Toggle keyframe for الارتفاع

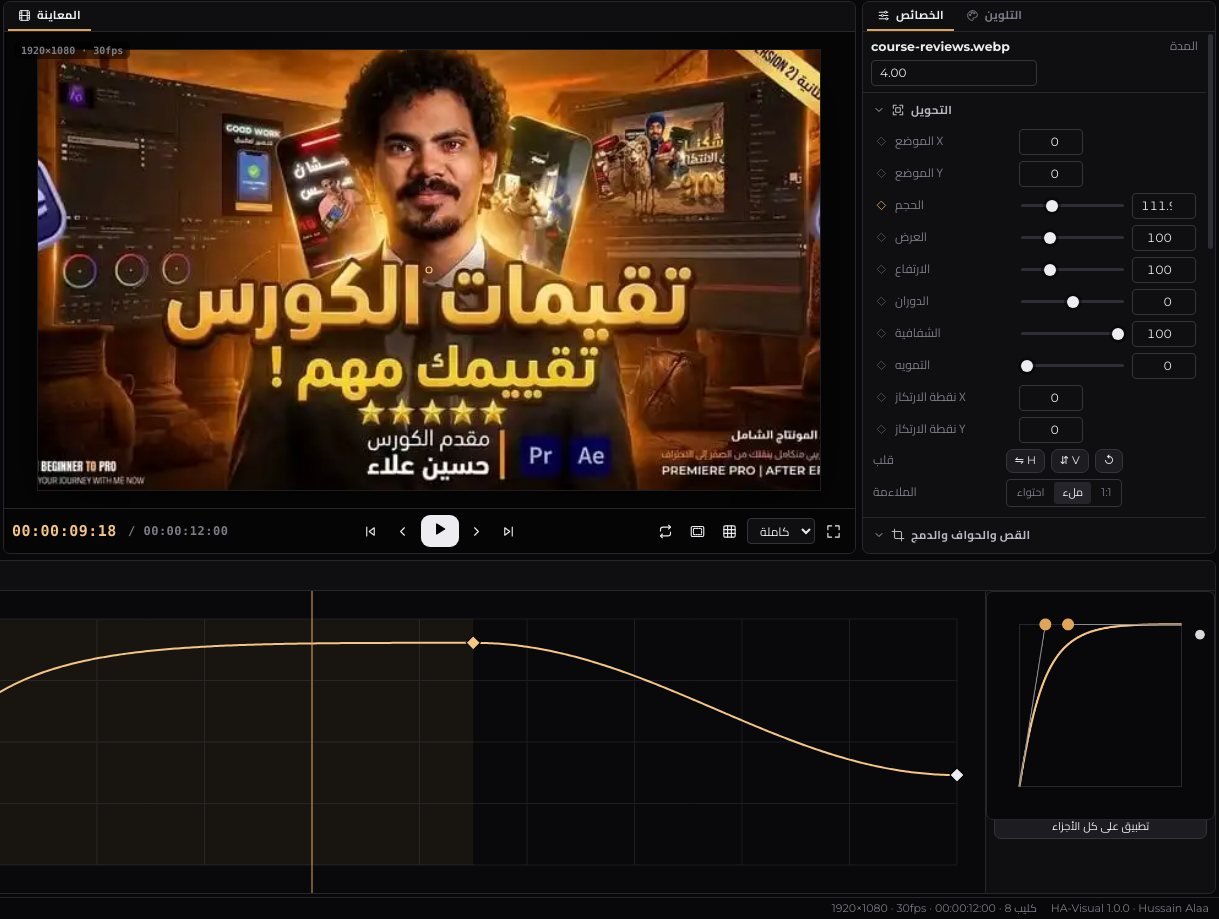881,269
